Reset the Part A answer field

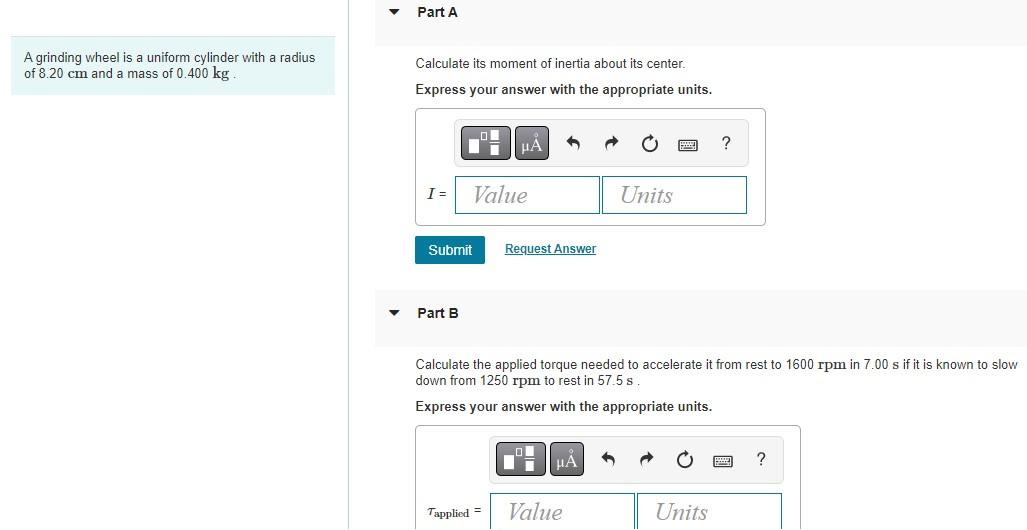649,143
